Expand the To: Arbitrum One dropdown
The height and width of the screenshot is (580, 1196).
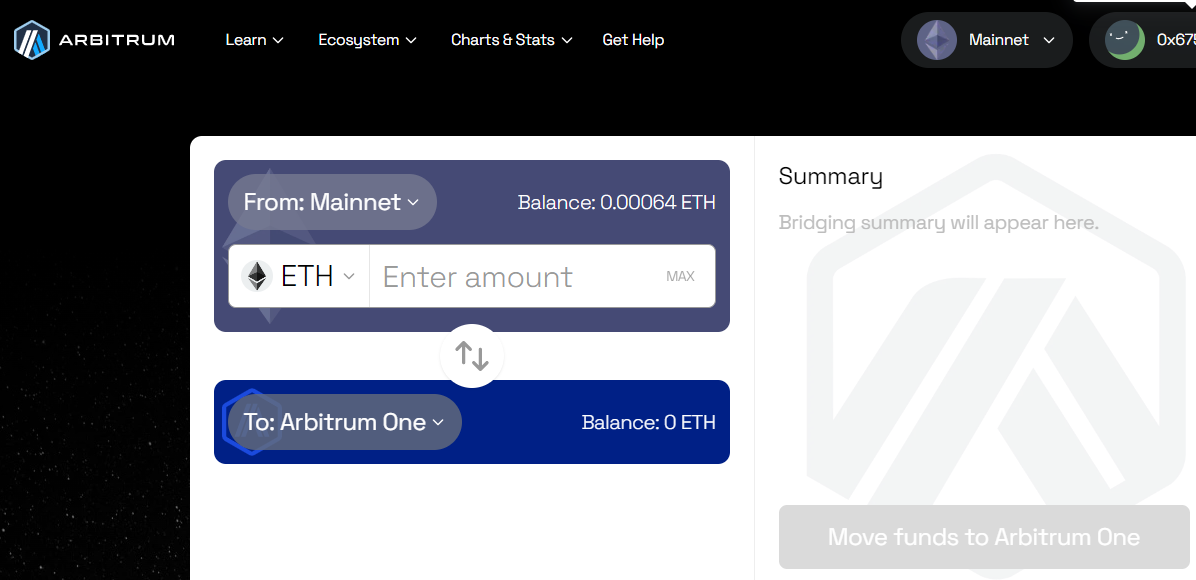[x=344, y=422]
